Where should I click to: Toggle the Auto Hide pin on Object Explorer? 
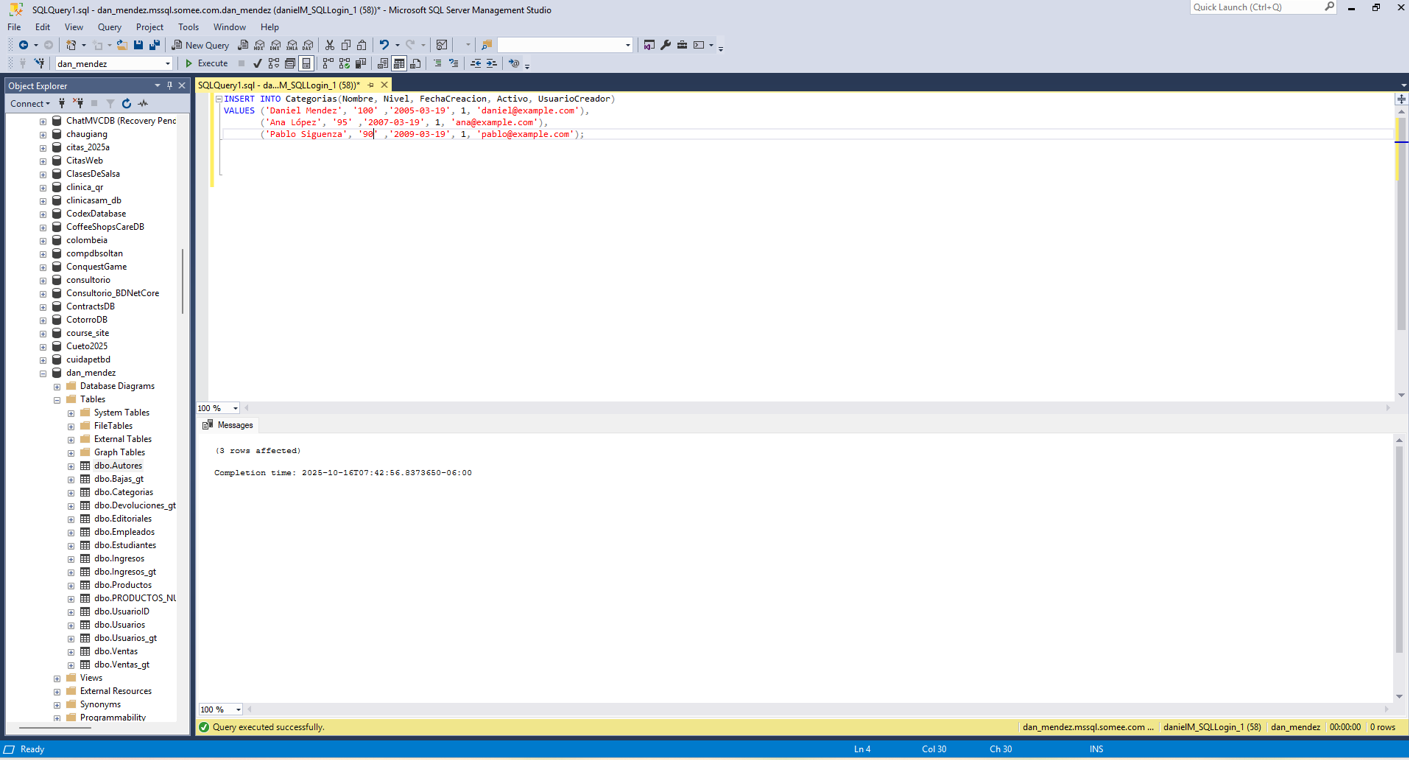coord(169,85)
